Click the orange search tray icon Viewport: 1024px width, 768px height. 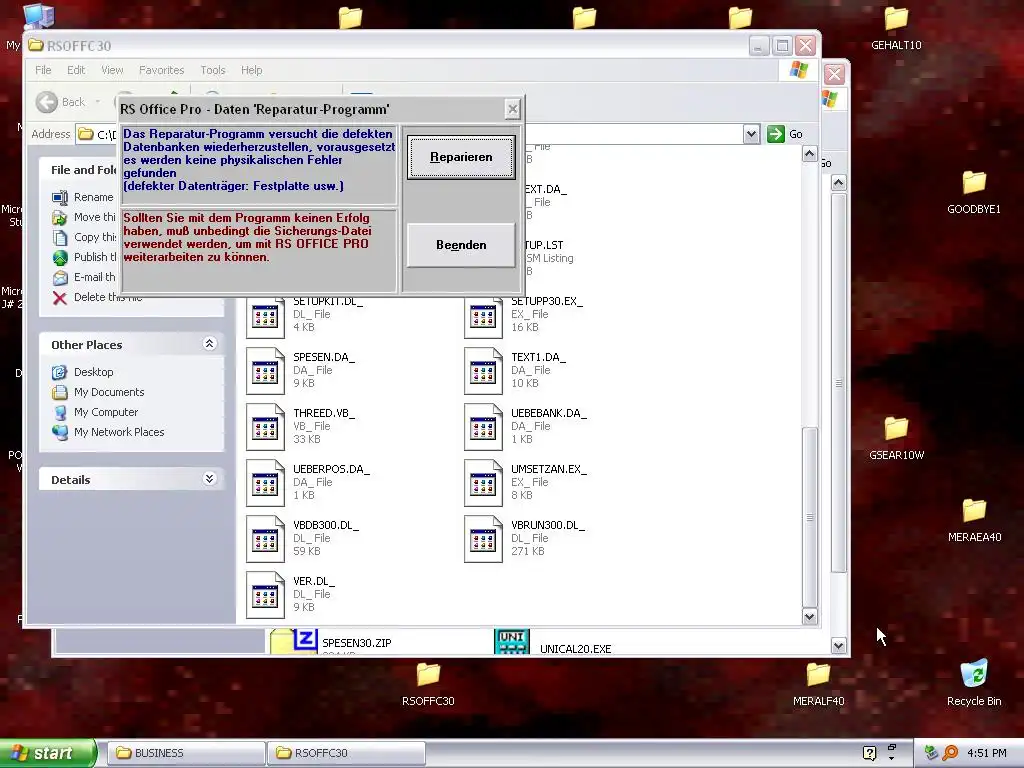[950, 753]
